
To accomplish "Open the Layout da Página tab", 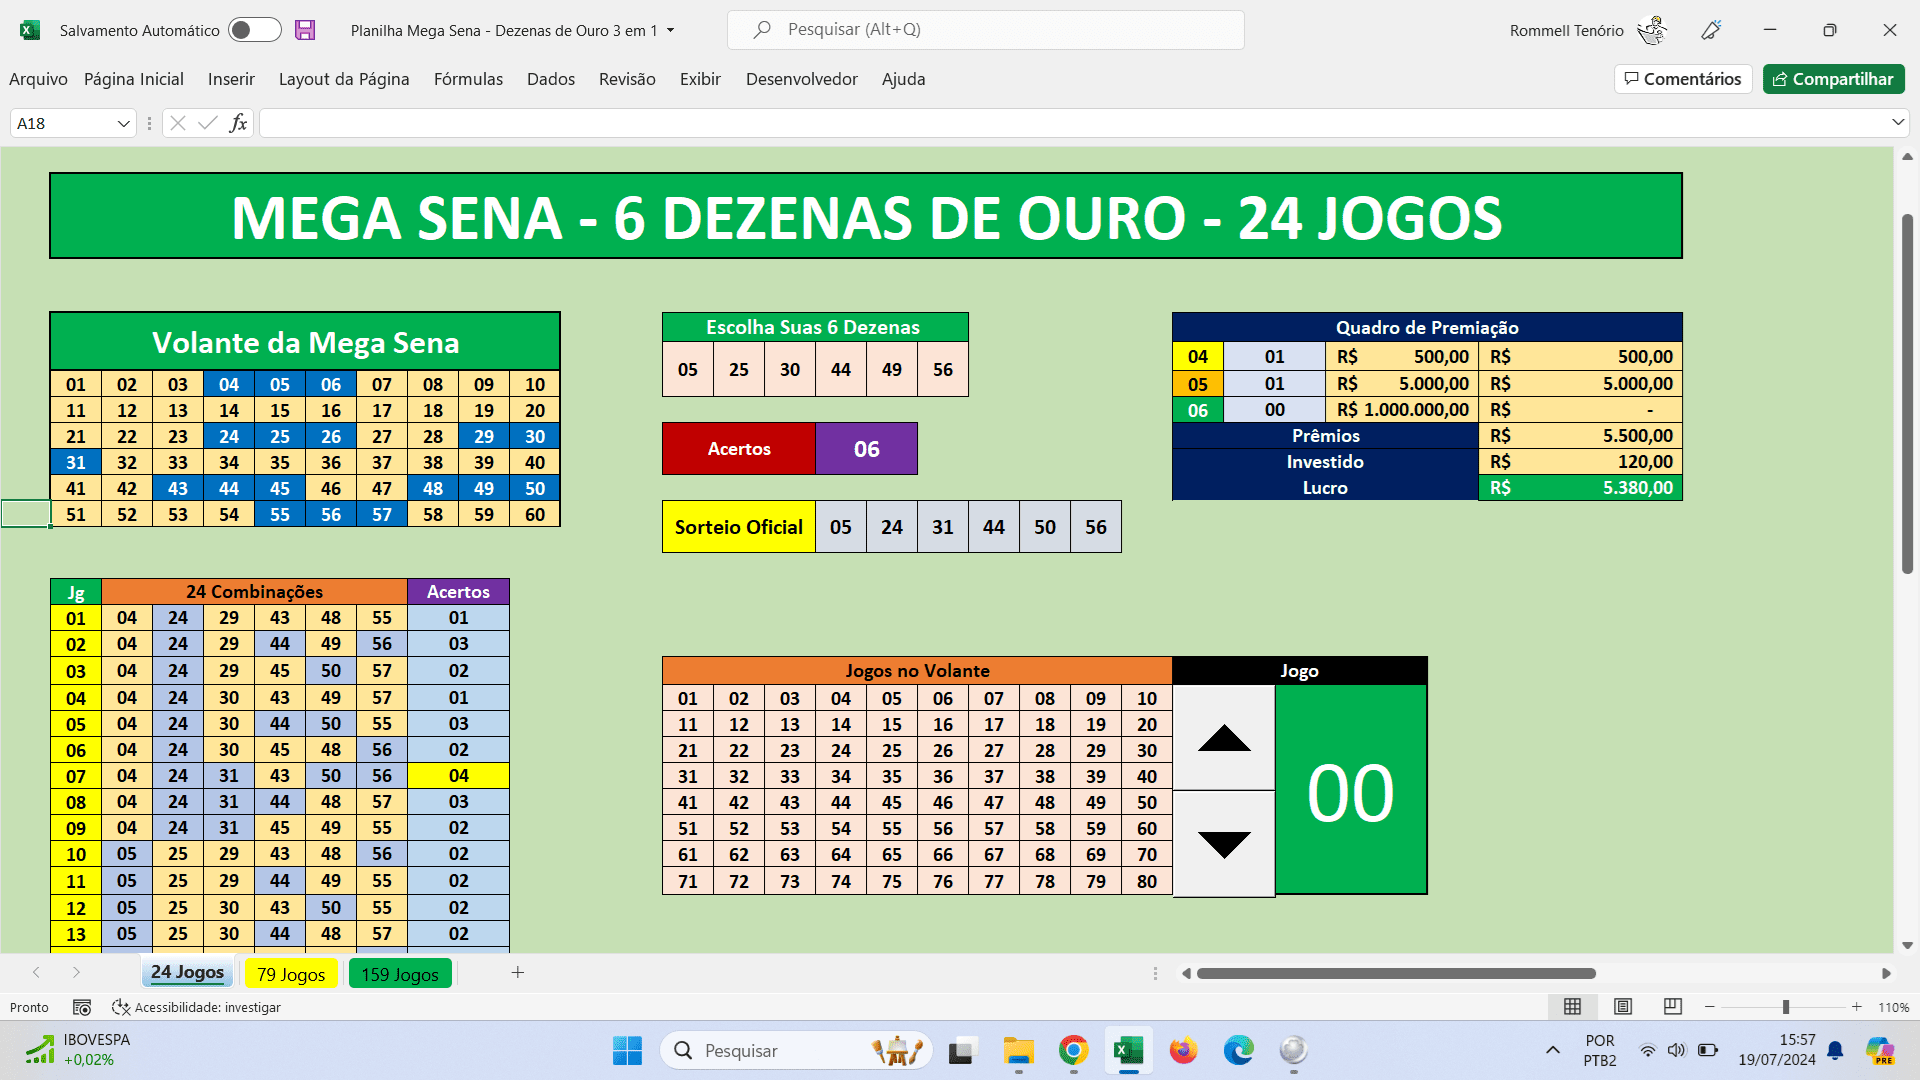I will pos(344,79).
